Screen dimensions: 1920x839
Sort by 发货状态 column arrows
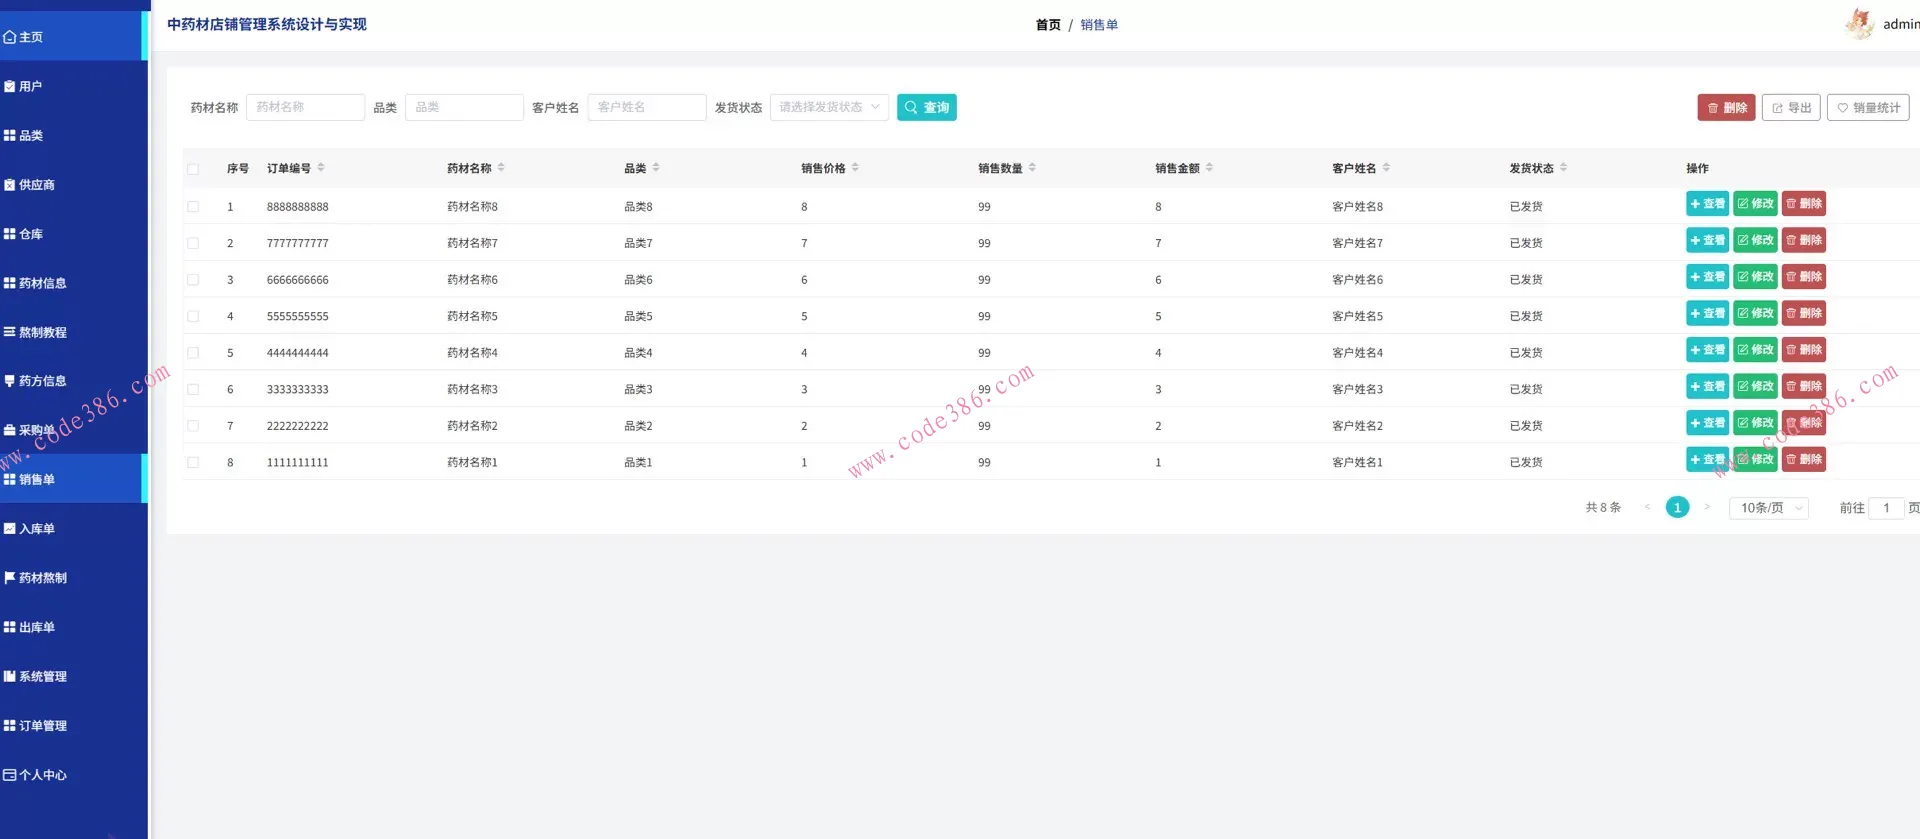[x=1563, y=168]
